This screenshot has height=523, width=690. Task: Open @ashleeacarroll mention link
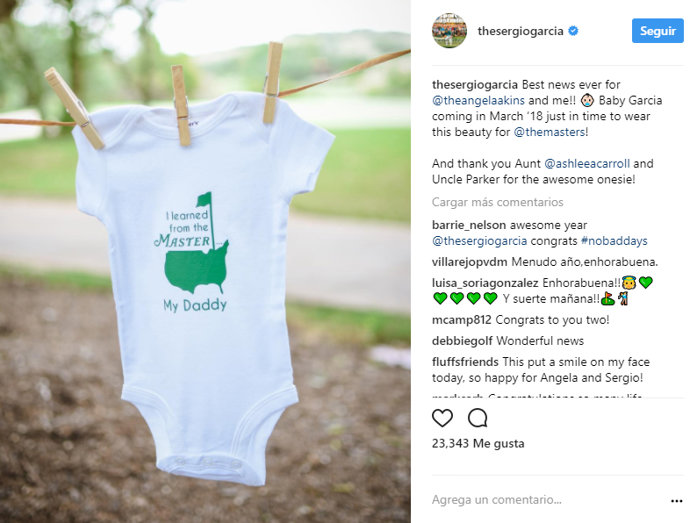click(587, 164)
